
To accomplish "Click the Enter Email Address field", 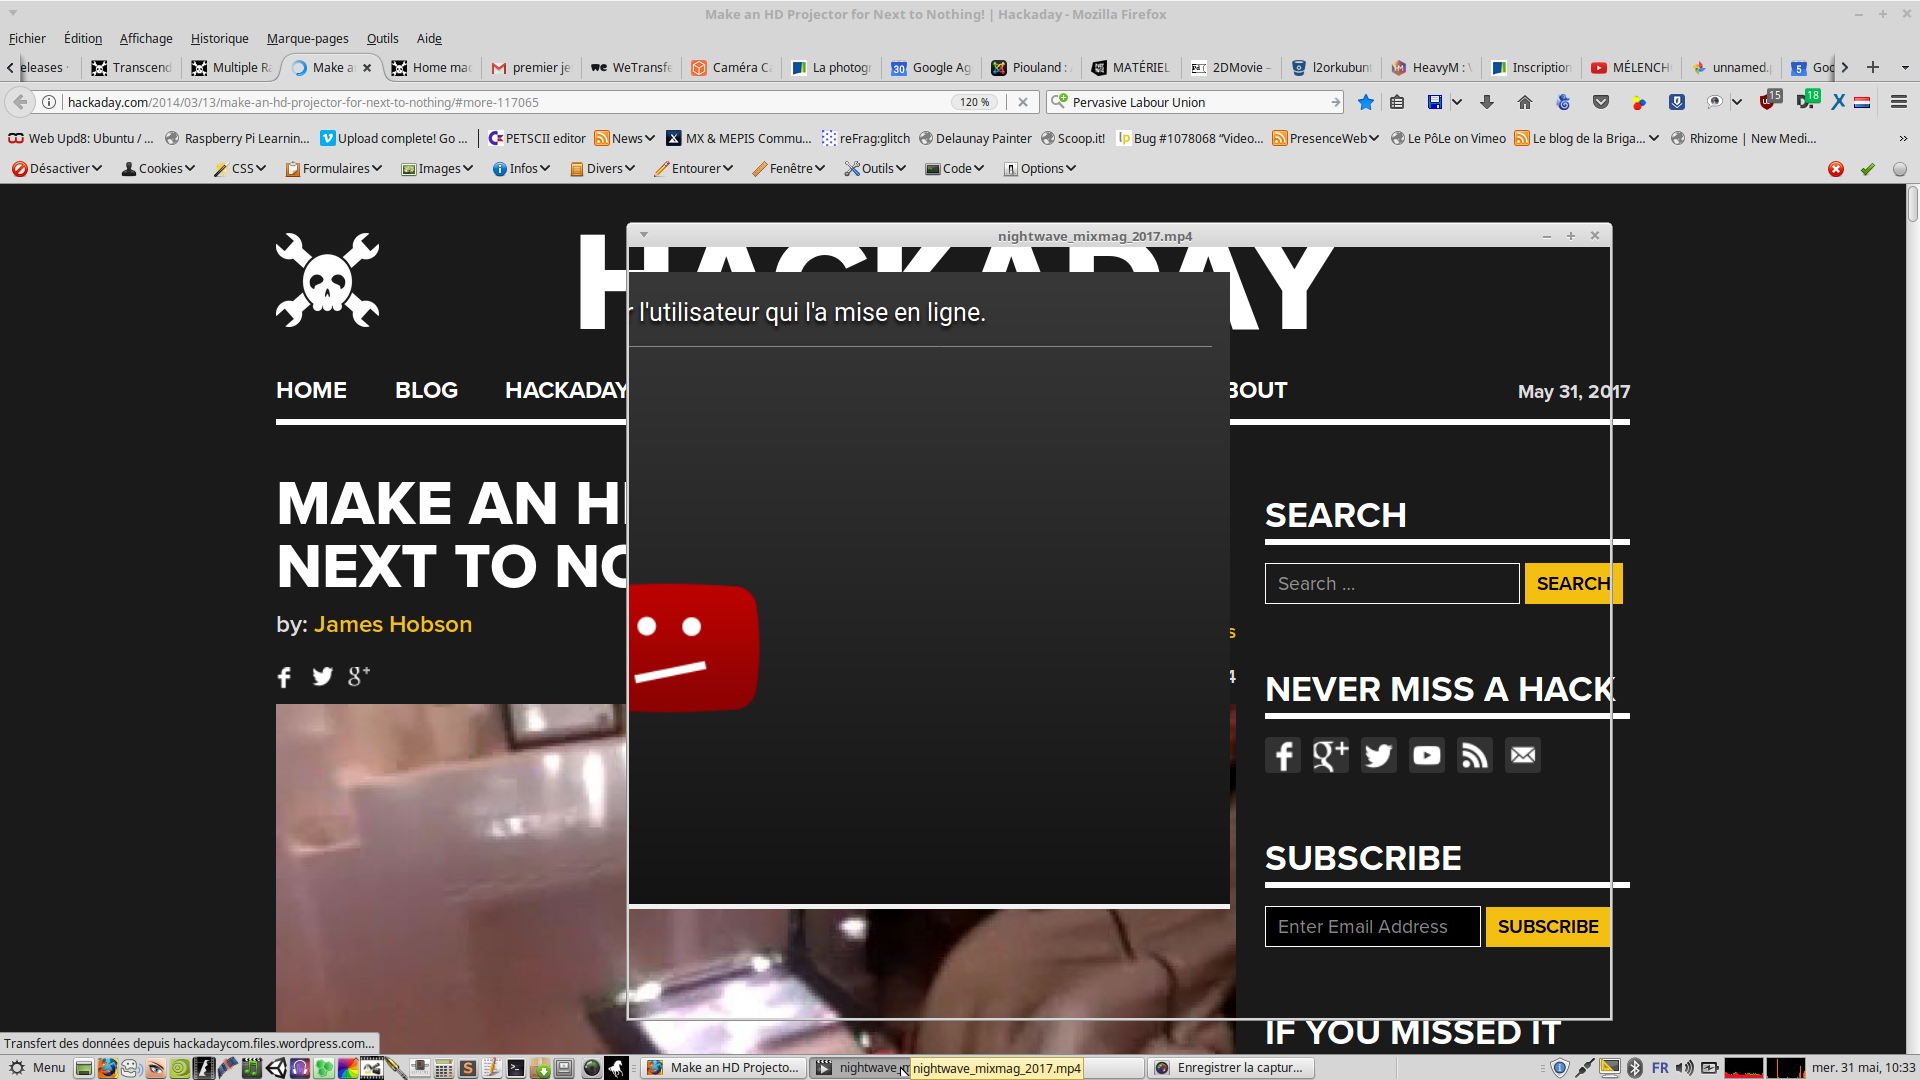I will [1371, 926].
